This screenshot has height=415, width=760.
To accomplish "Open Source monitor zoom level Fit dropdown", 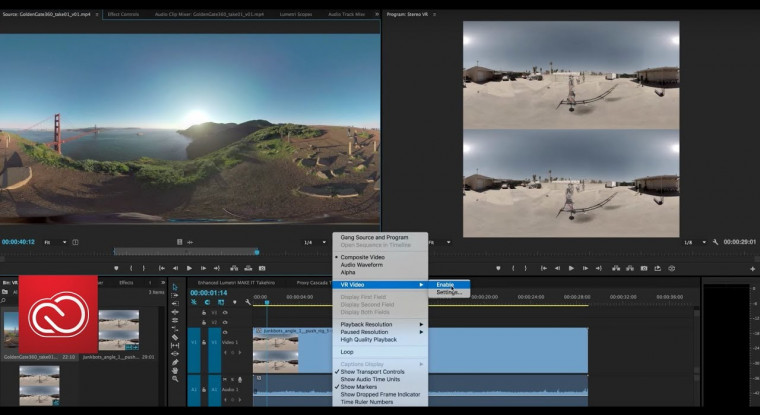I will click(55, 242).
